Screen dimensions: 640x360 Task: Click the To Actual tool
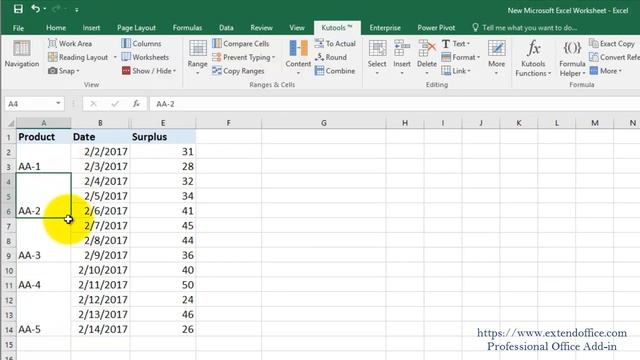(x=335, y=43)
